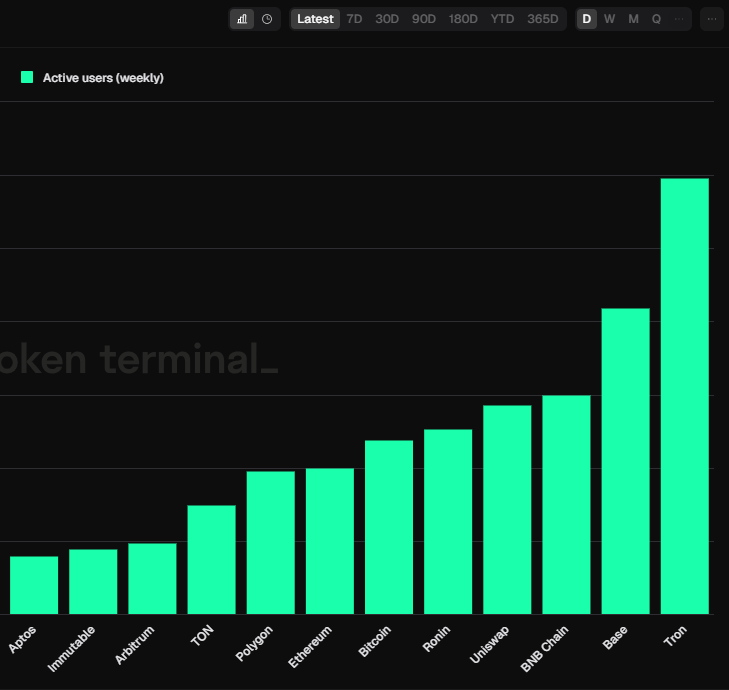Click the BNB Chain axis label
The image size is (729, 690).
point(544,649)
